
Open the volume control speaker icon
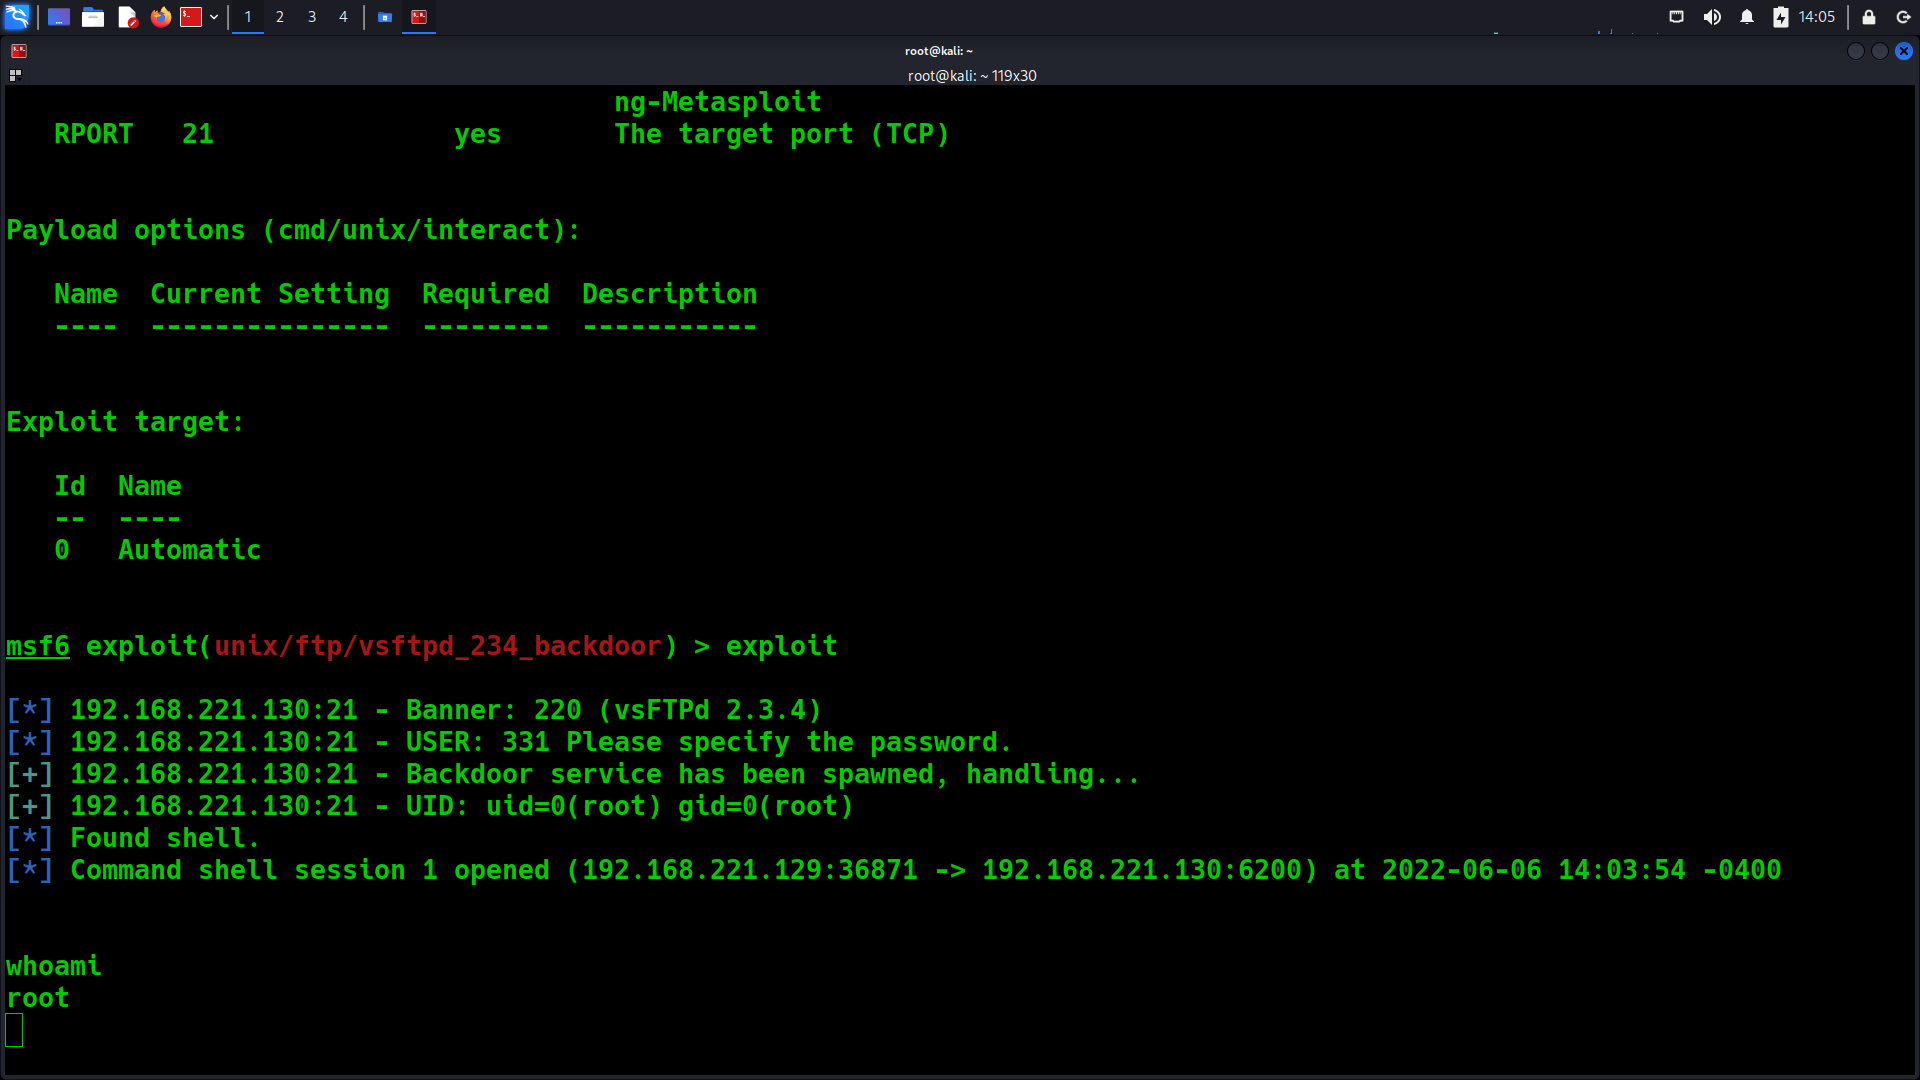1712,17
